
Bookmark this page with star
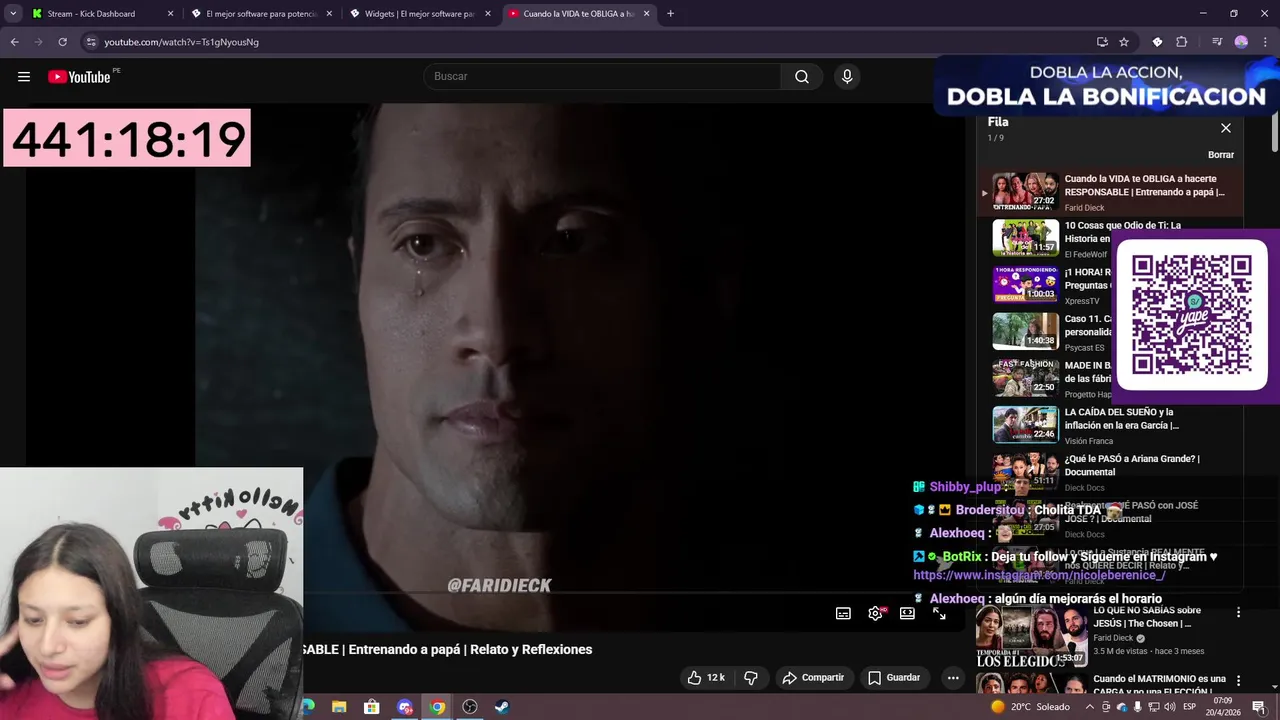(x=1124, y=42)
